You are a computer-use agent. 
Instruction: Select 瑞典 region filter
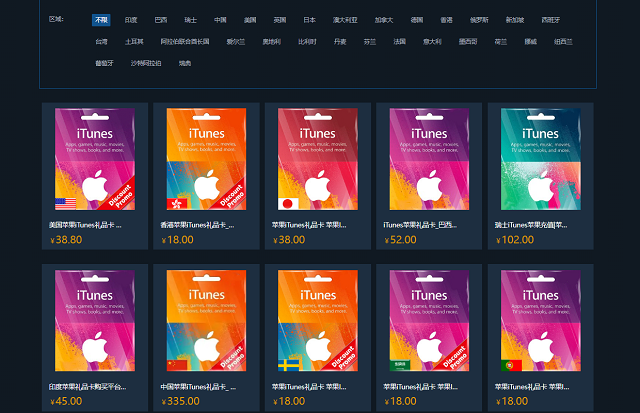(185, 63)
